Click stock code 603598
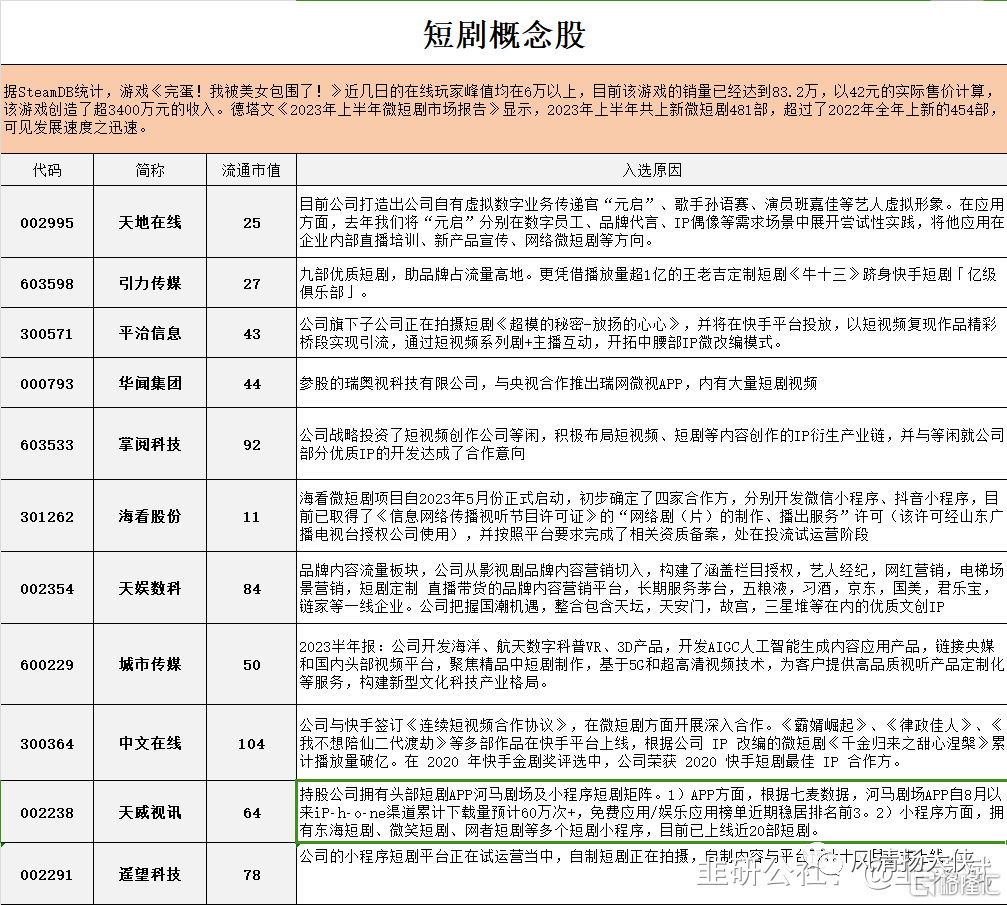 point(47,283)
